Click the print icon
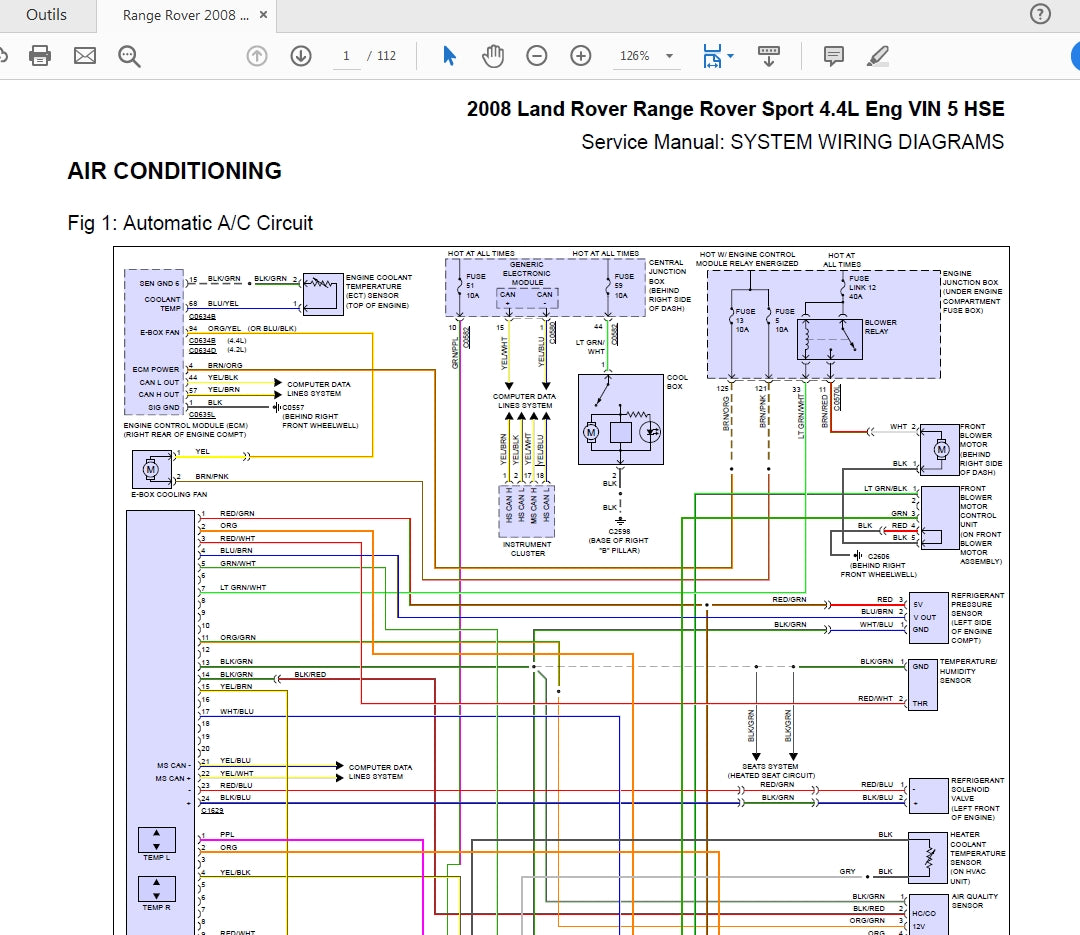The width and height of the screenshot is (1080, 935). tap(40, 56)
